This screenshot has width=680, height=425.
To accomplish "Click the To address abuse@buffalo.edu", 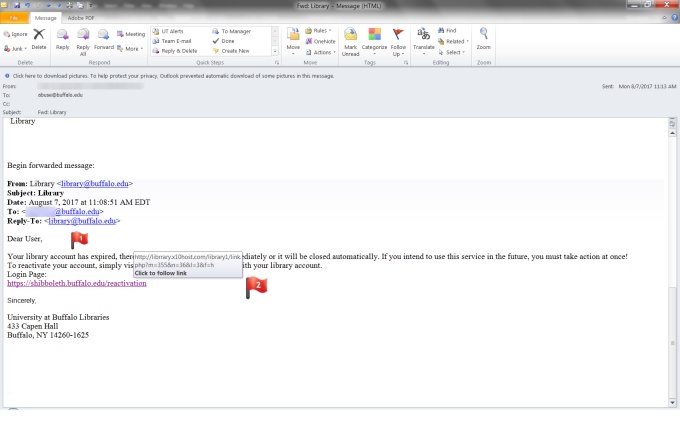I will 60,95.
